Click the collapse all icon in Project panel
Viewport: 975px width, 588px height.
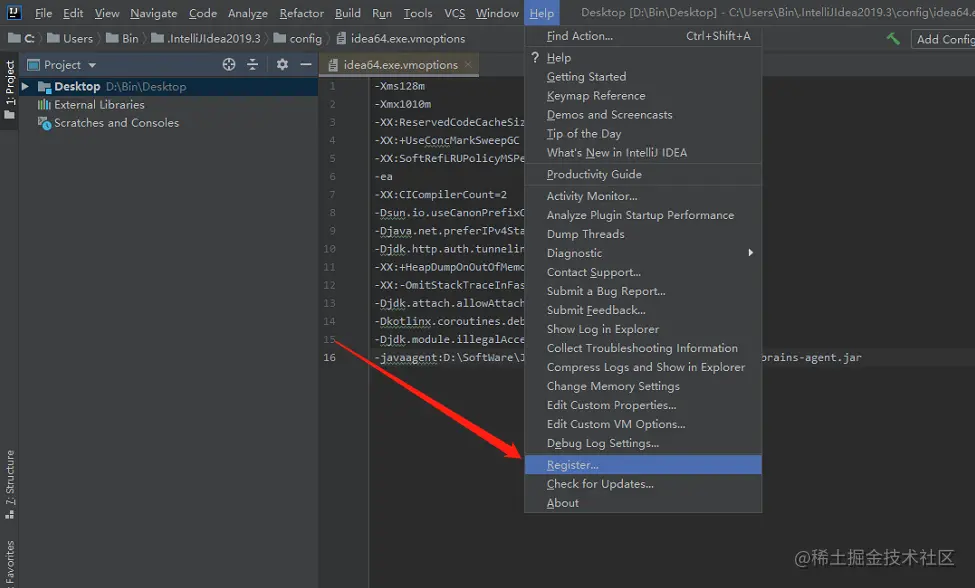pos(252,65)
